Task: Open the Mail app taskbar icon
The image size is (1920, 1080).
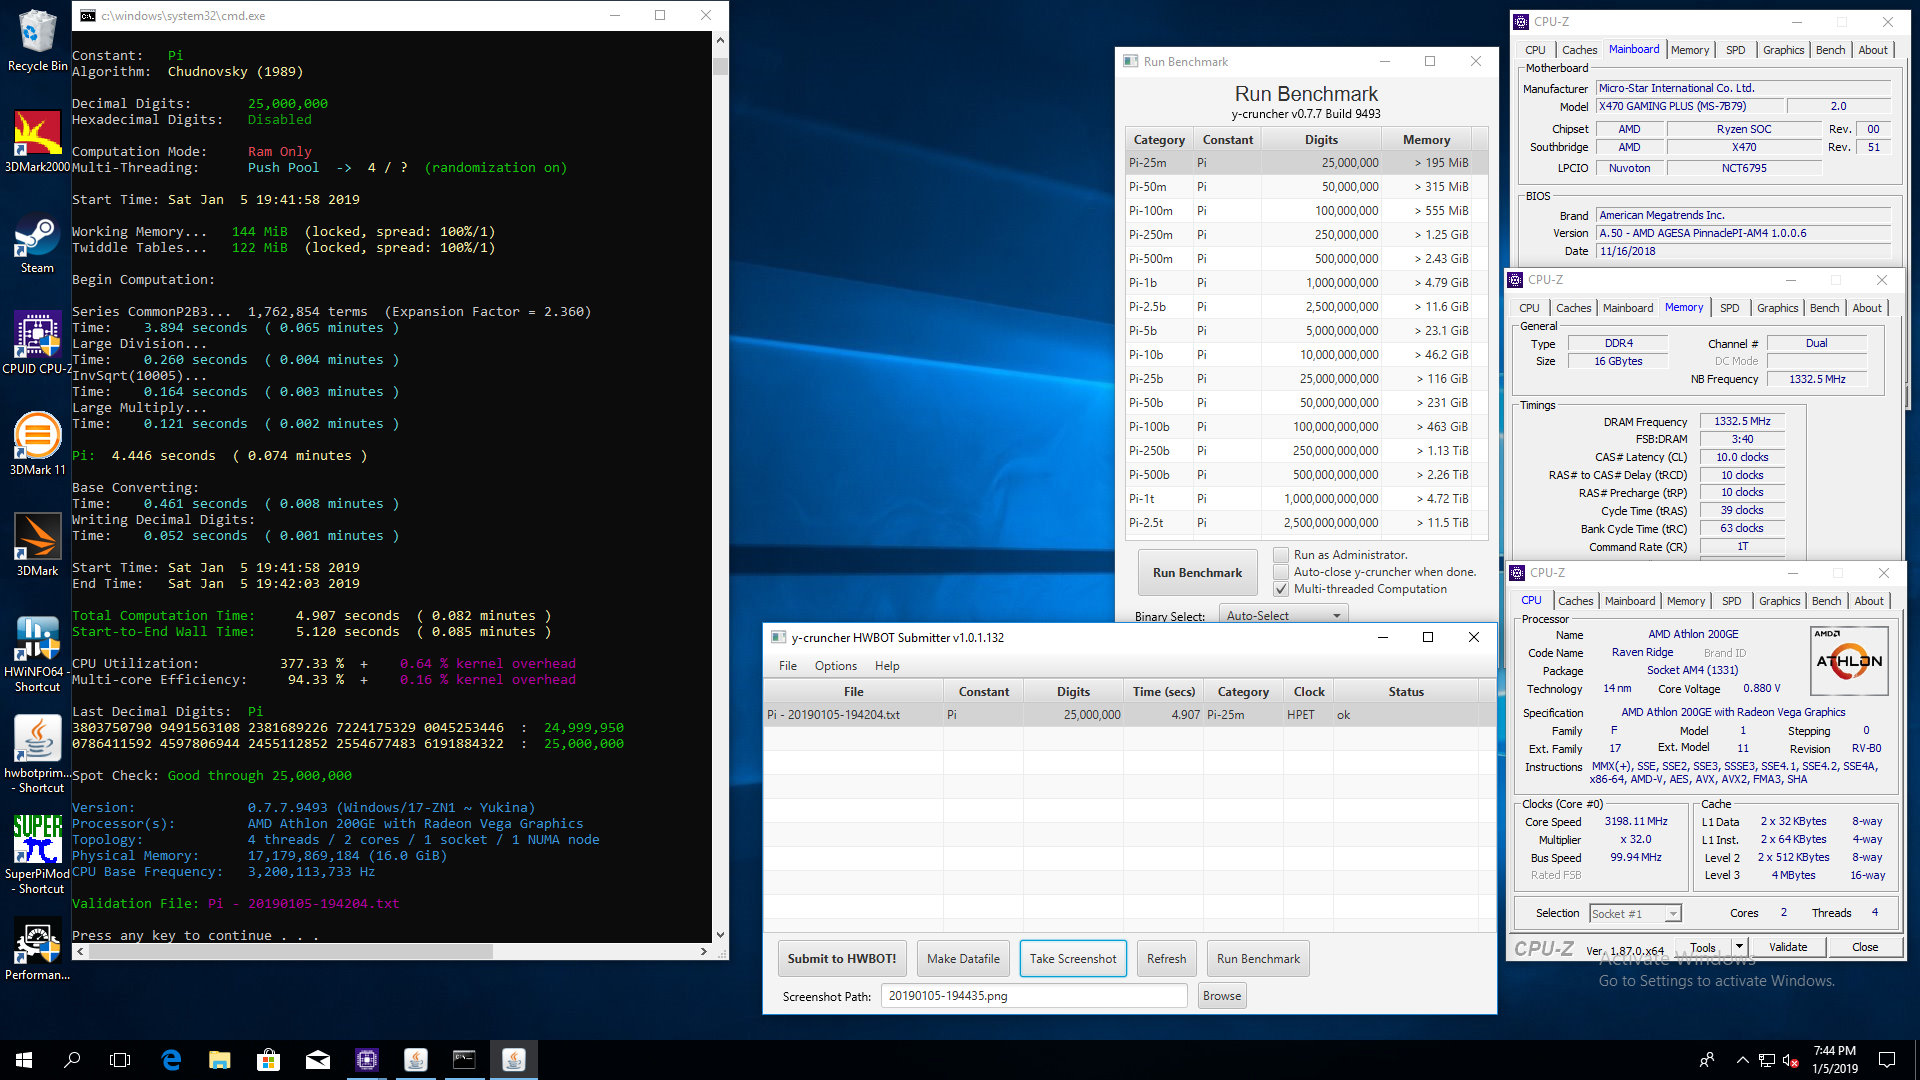Action: coord(317,1060)
